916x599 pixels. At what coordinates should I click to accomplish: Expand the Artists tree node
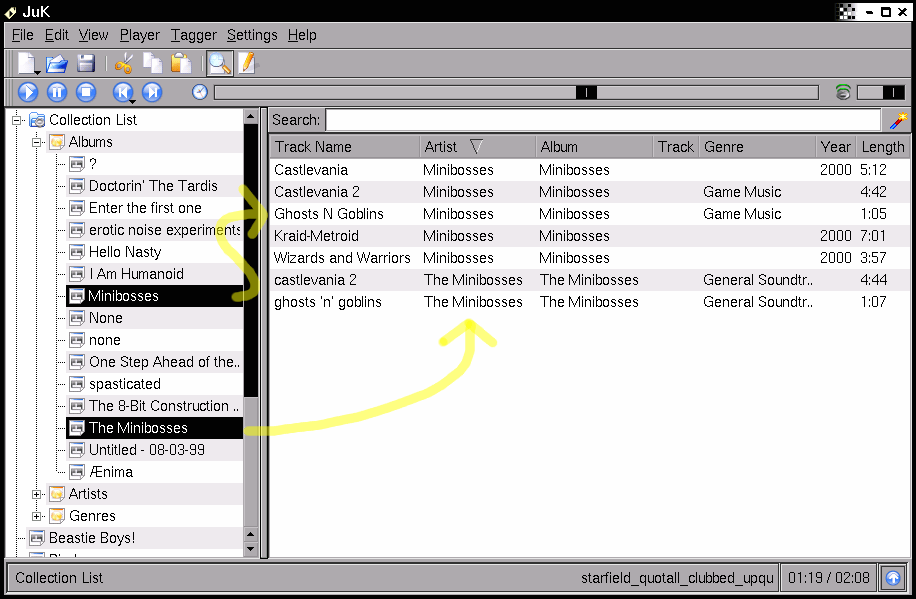(37, 494)
